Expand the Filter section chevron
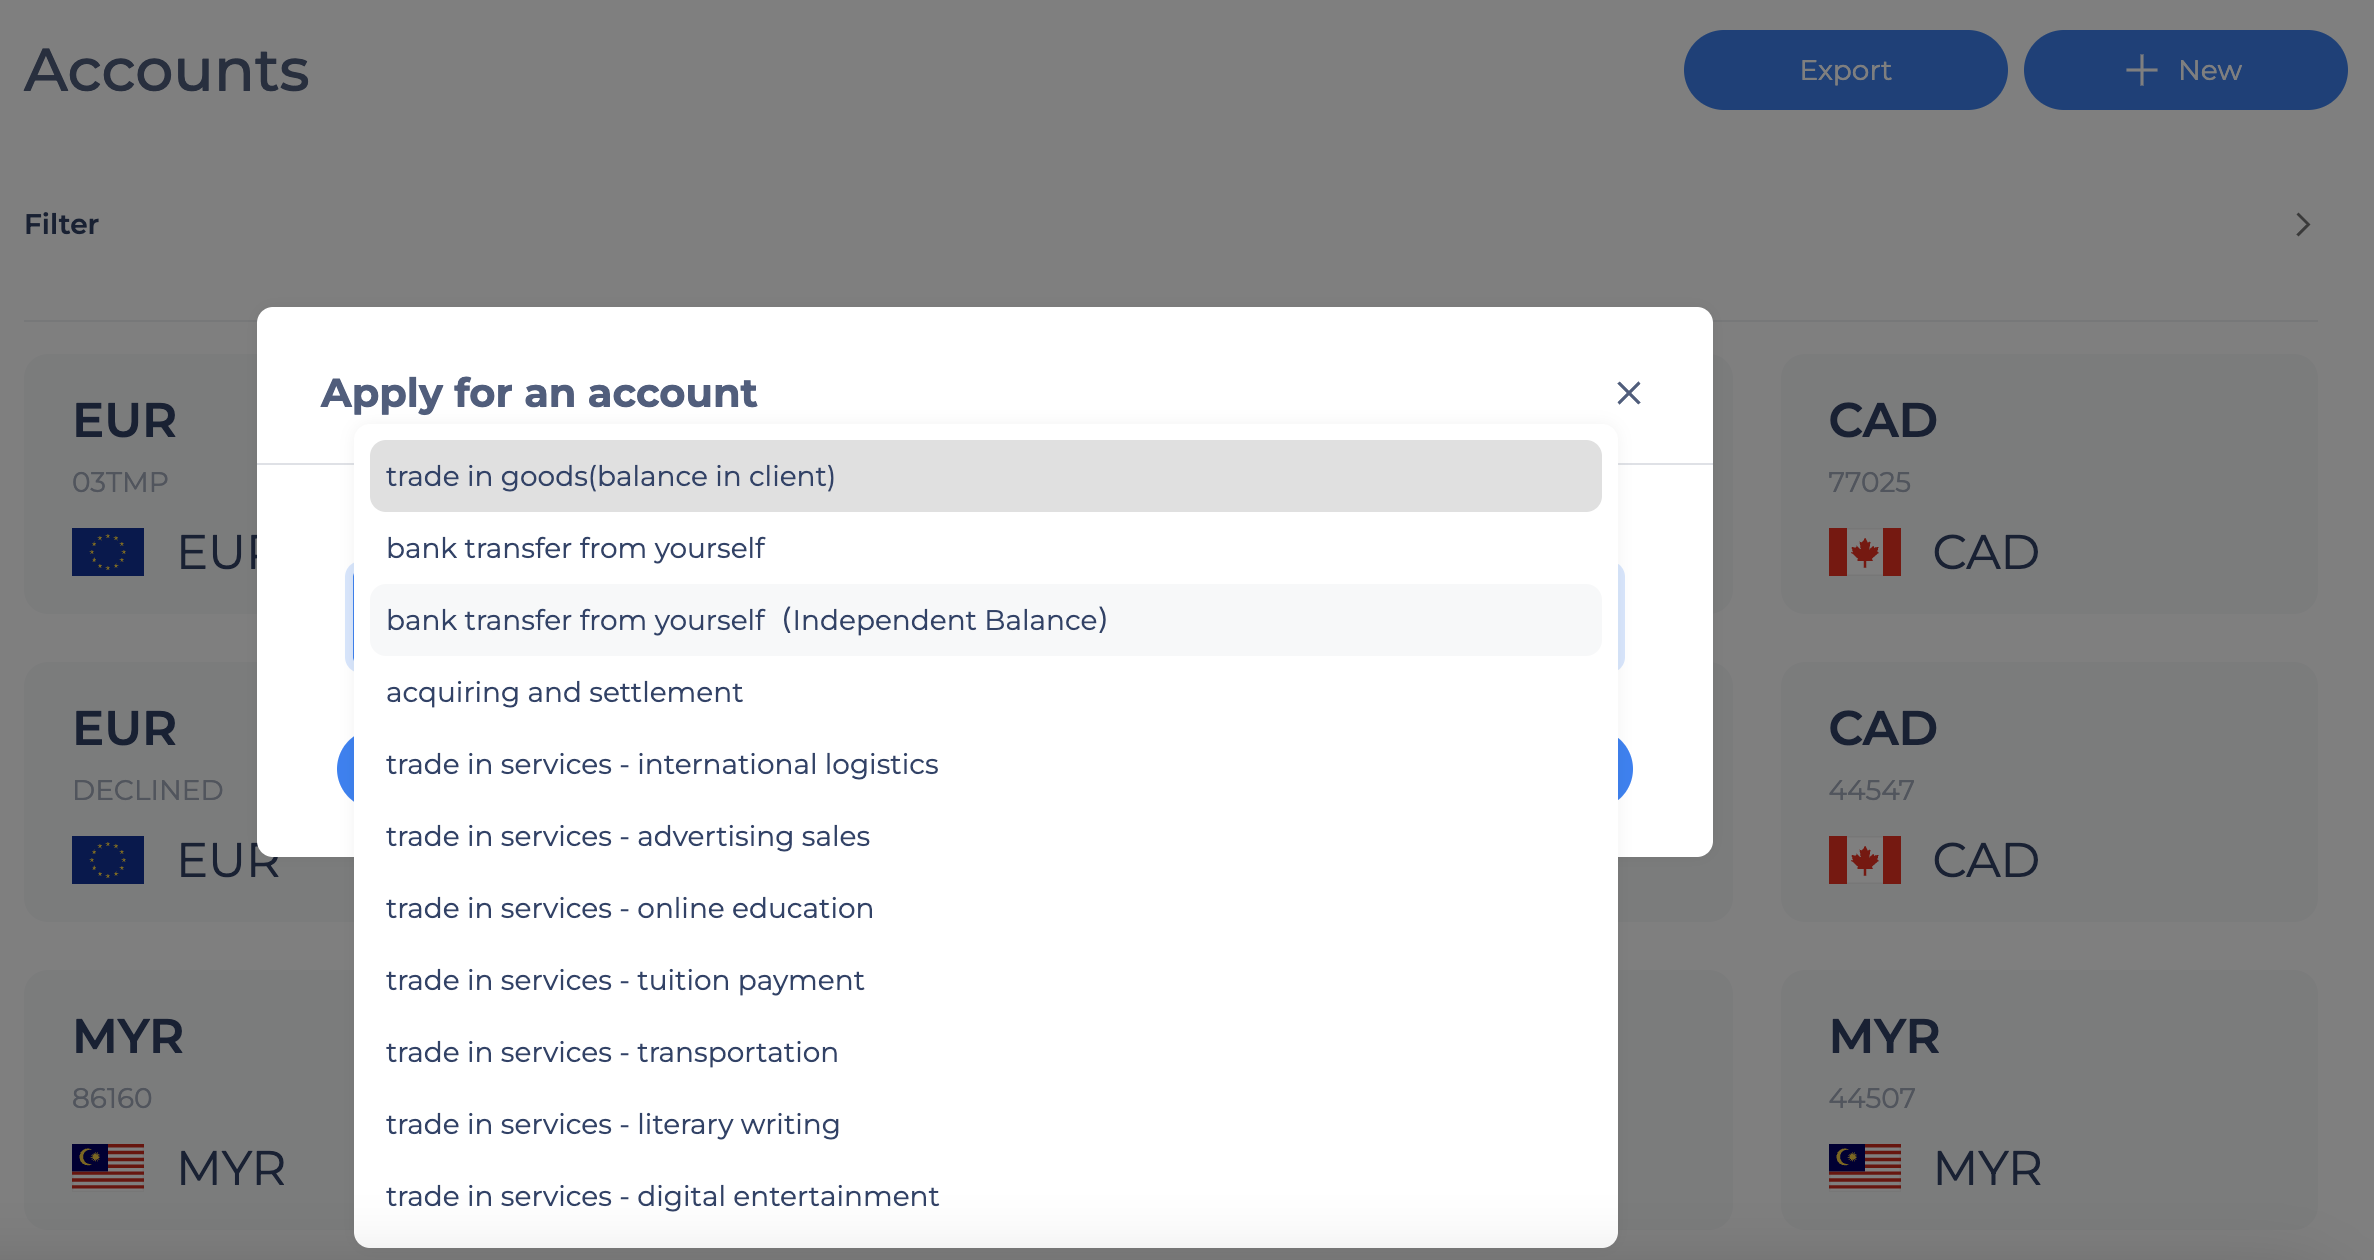The height and width of the screenshot is (1260, 2374). pos(2303,225)
